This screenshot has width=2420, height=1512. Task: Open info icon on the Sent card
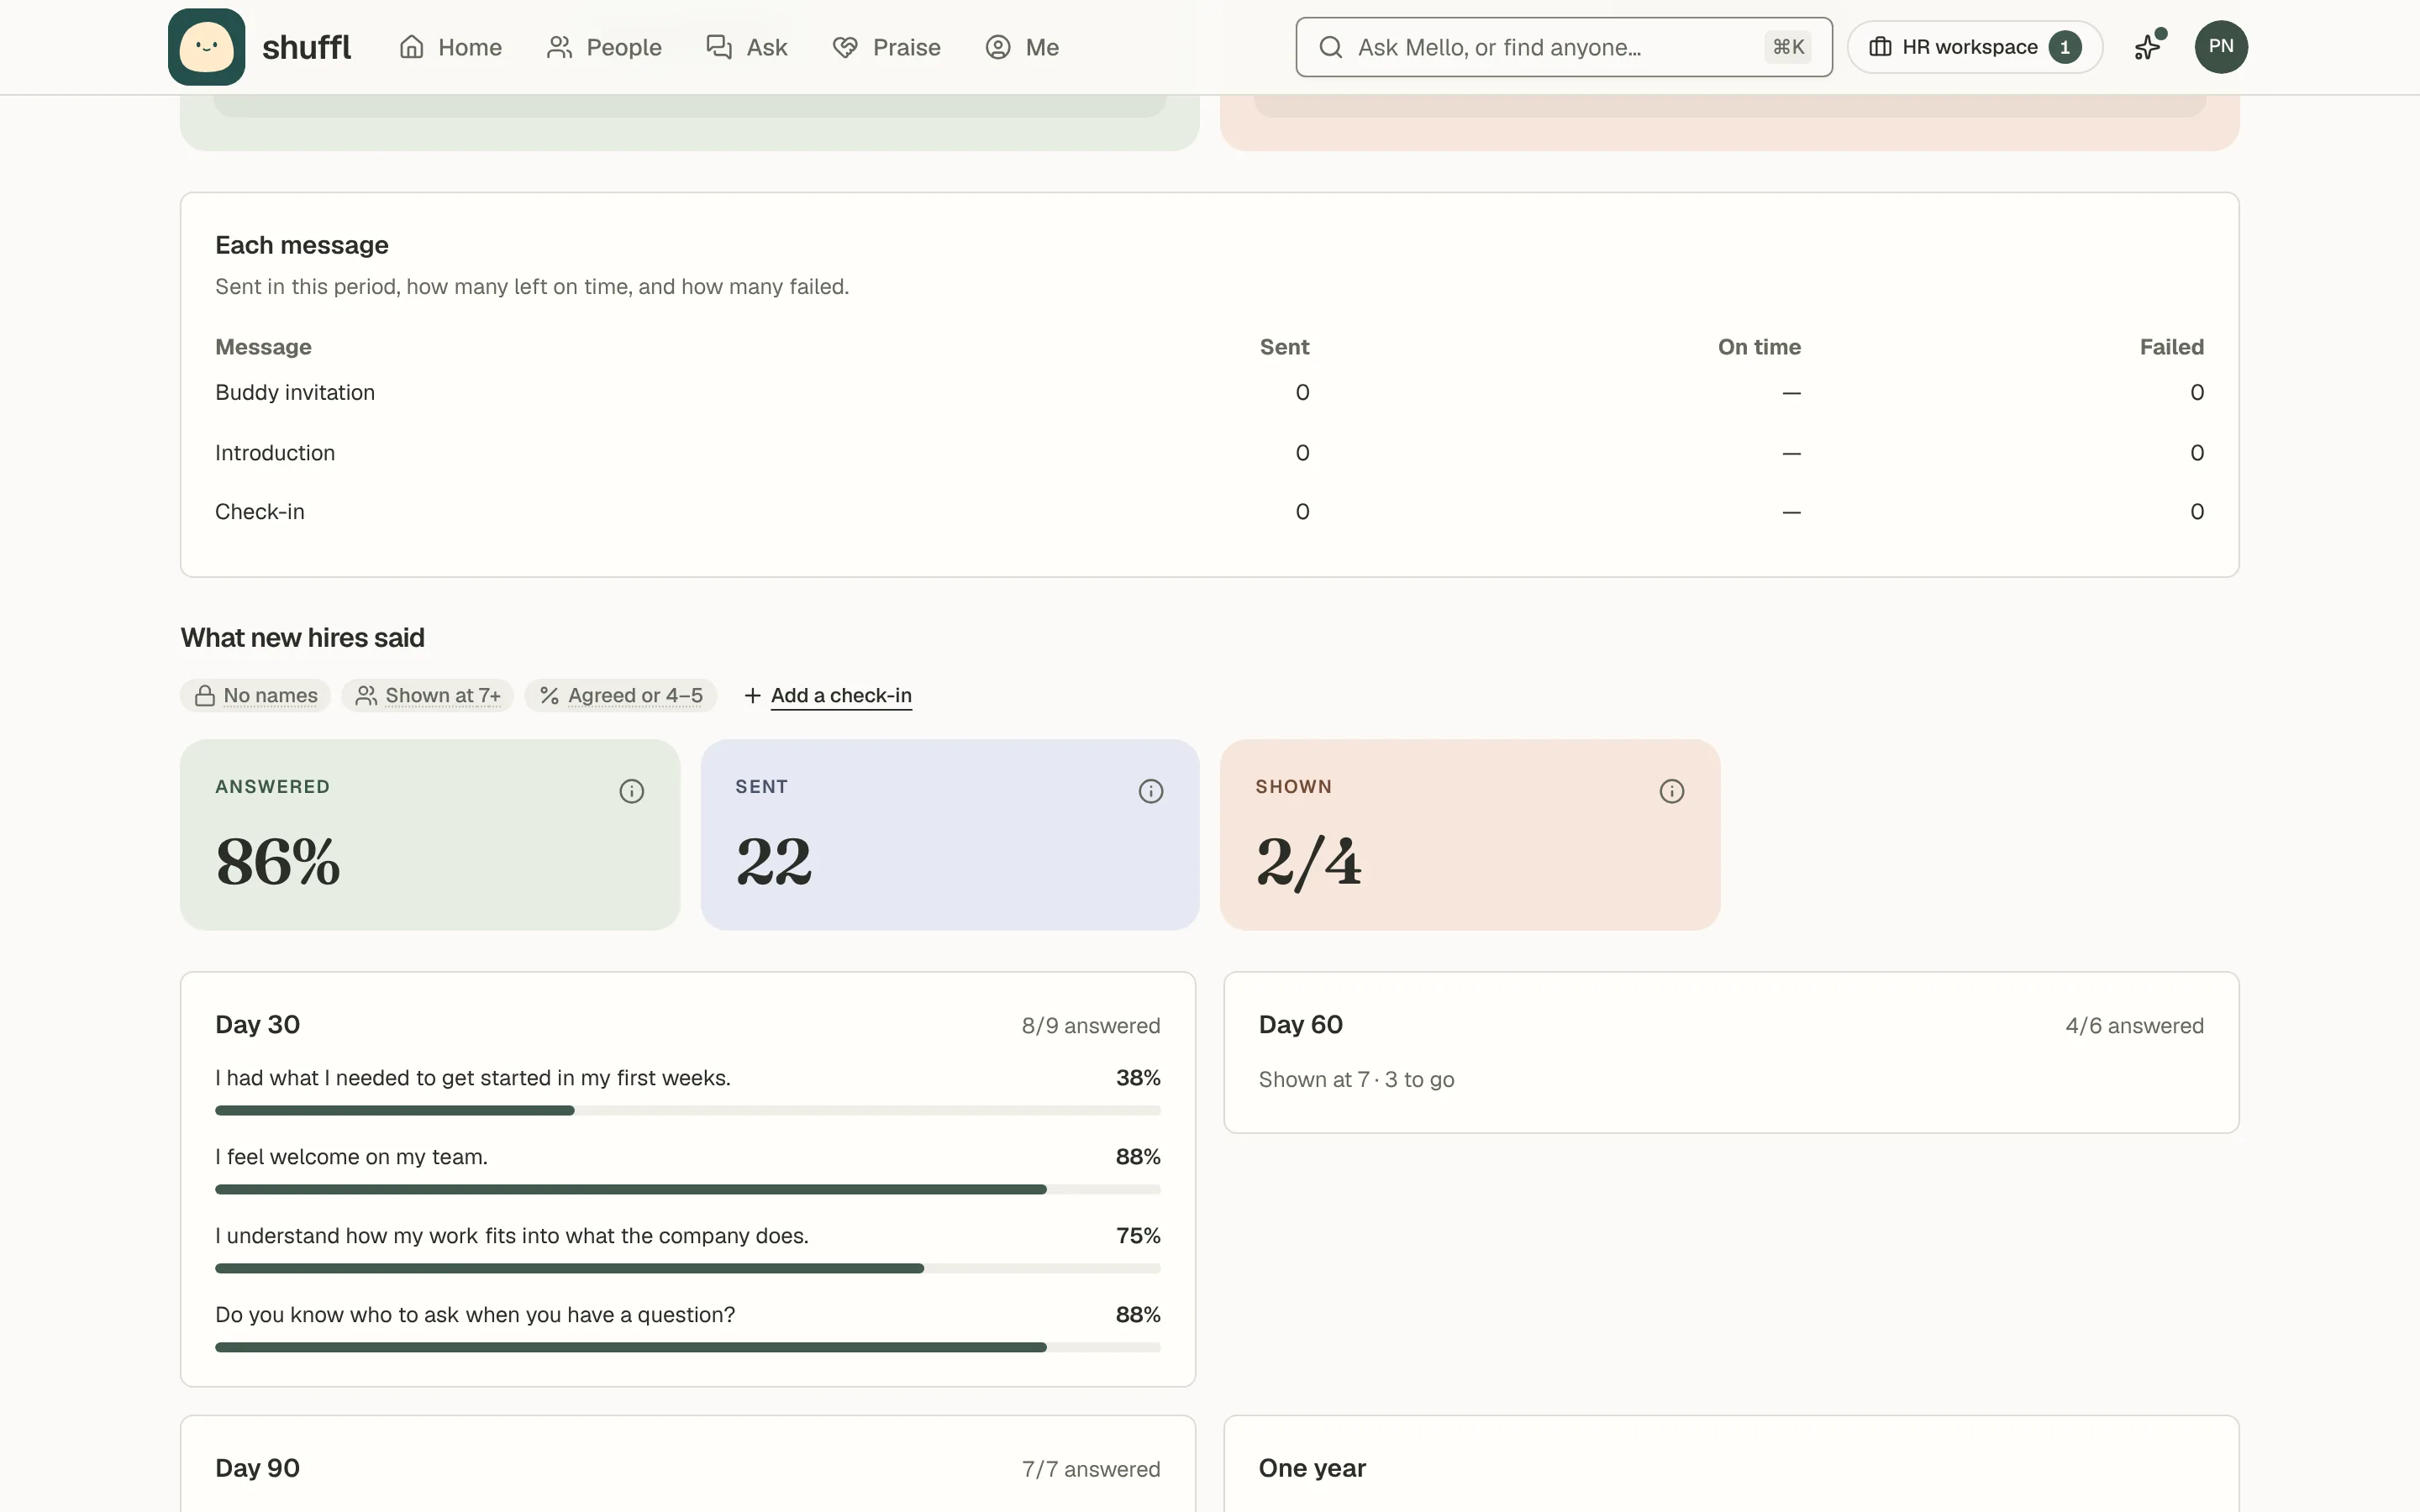1151,791
